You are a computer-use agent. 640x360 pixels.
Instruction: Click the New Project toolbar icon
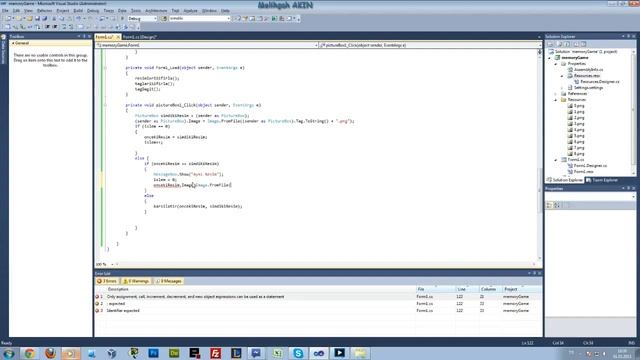[x=9, y=18]
